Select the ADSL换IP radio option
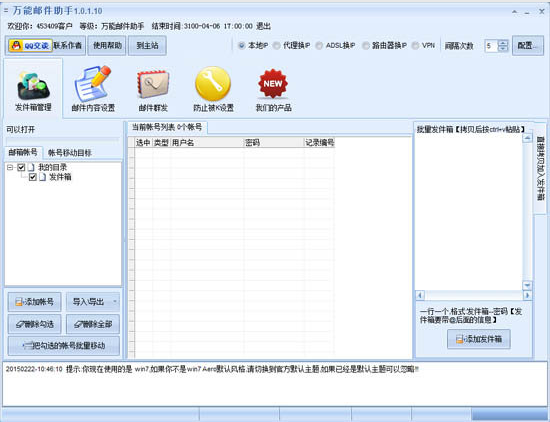Viewport: 550px width, 422px height. [x=319, y=46]
